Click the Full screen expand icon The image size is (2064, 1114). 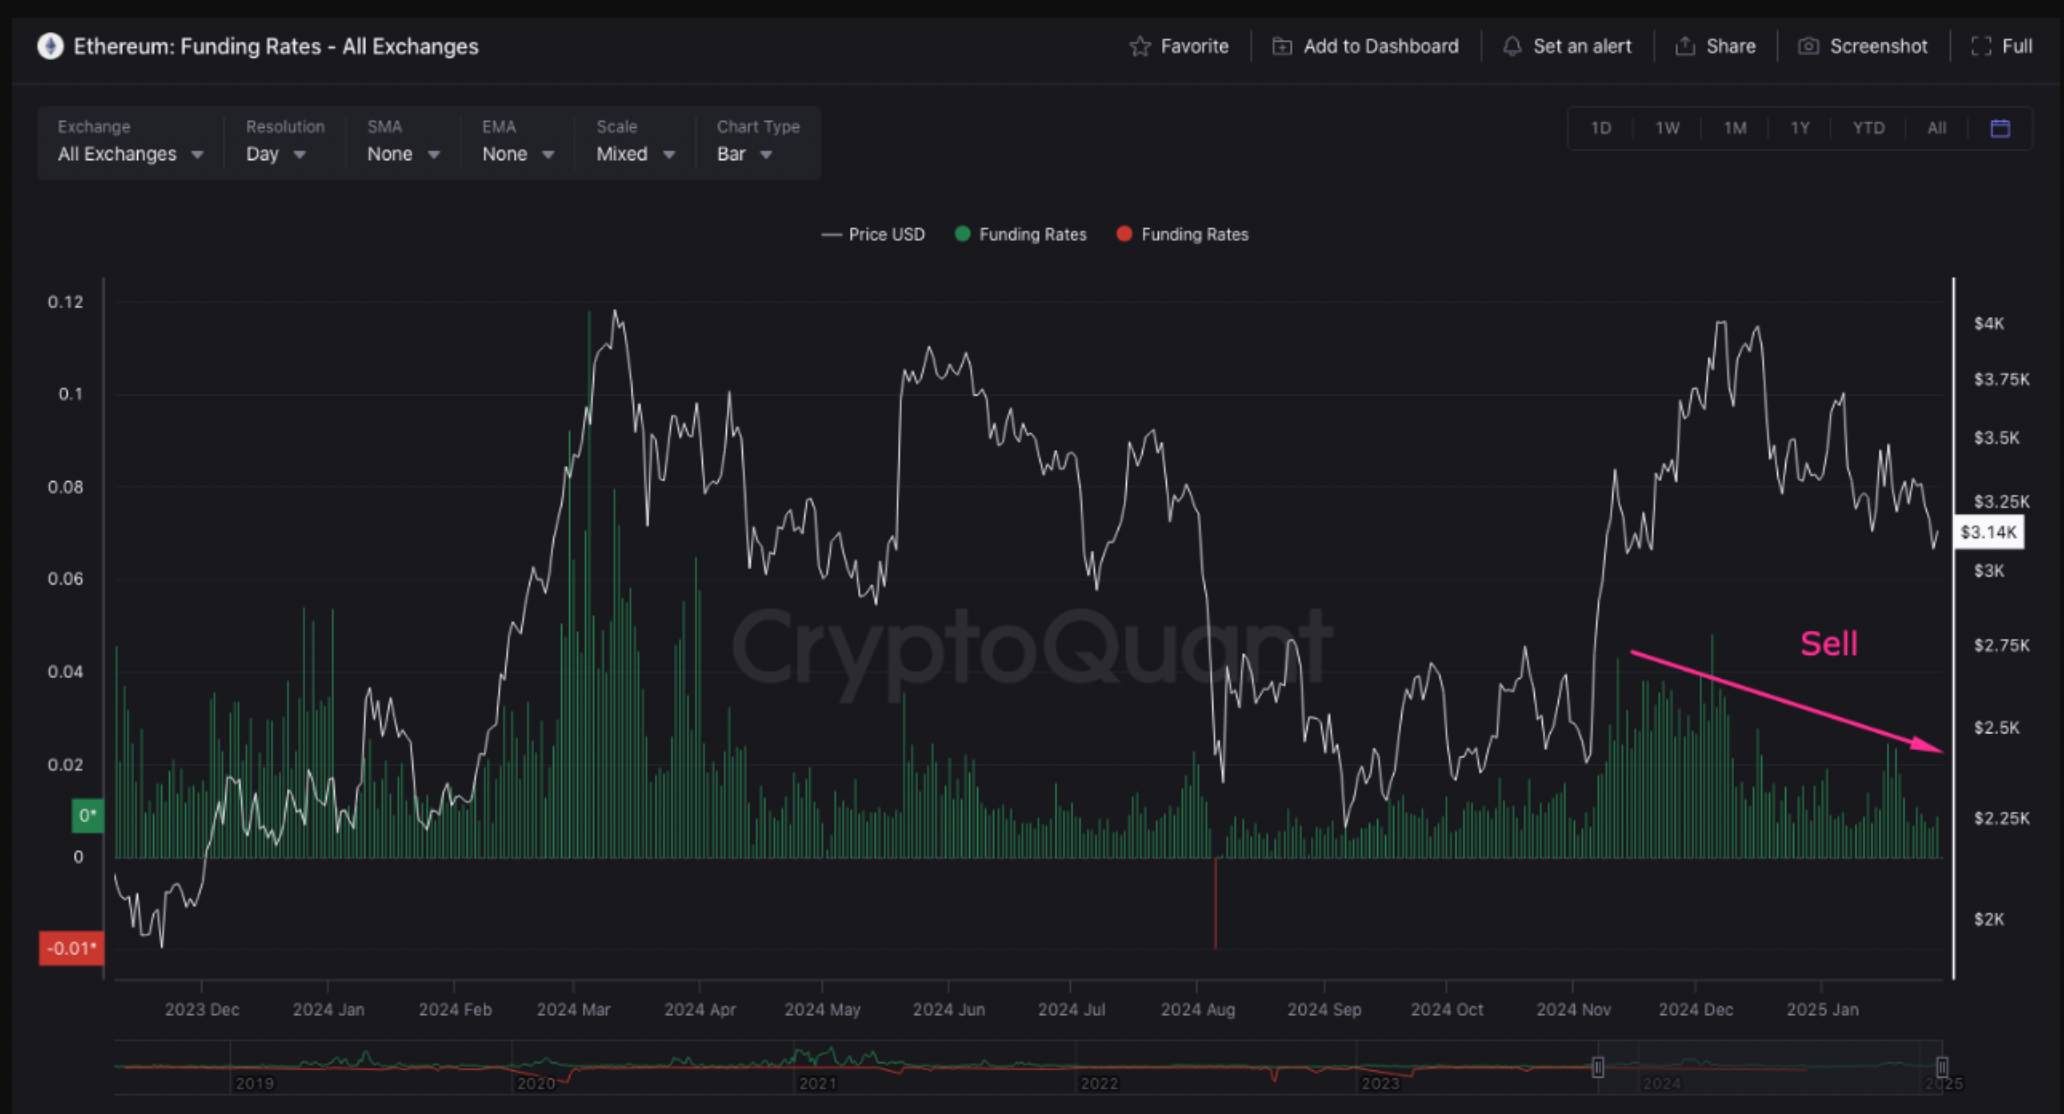(1979, 45)
